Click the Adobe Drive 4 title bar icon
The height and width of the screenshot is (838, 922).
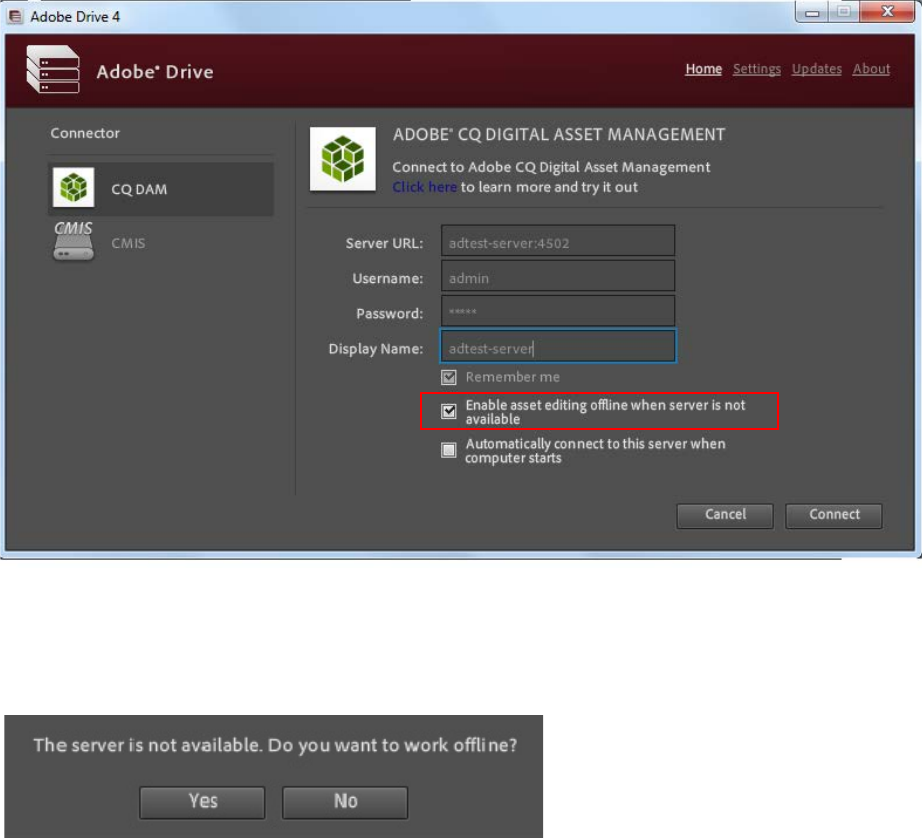click(15, 16)
